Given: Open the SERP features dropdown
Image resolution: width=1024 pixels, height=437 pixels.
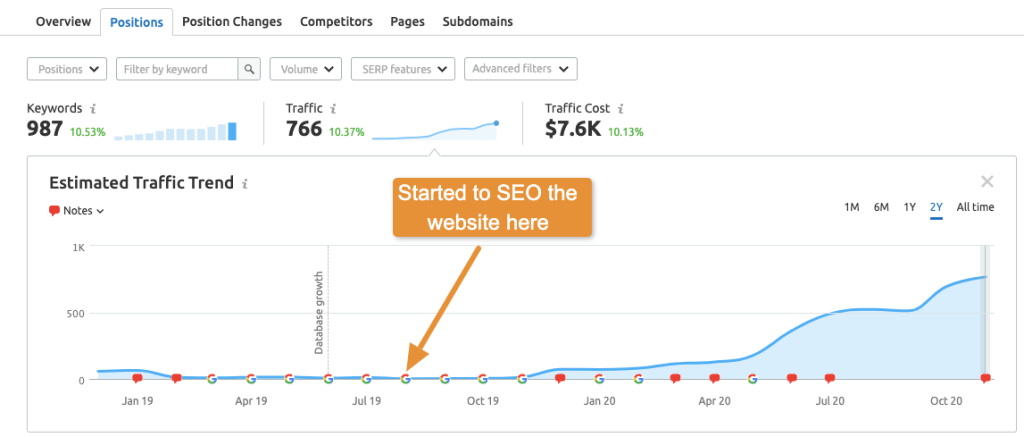Looking at the screenshot, I should (x=402, y=69).
